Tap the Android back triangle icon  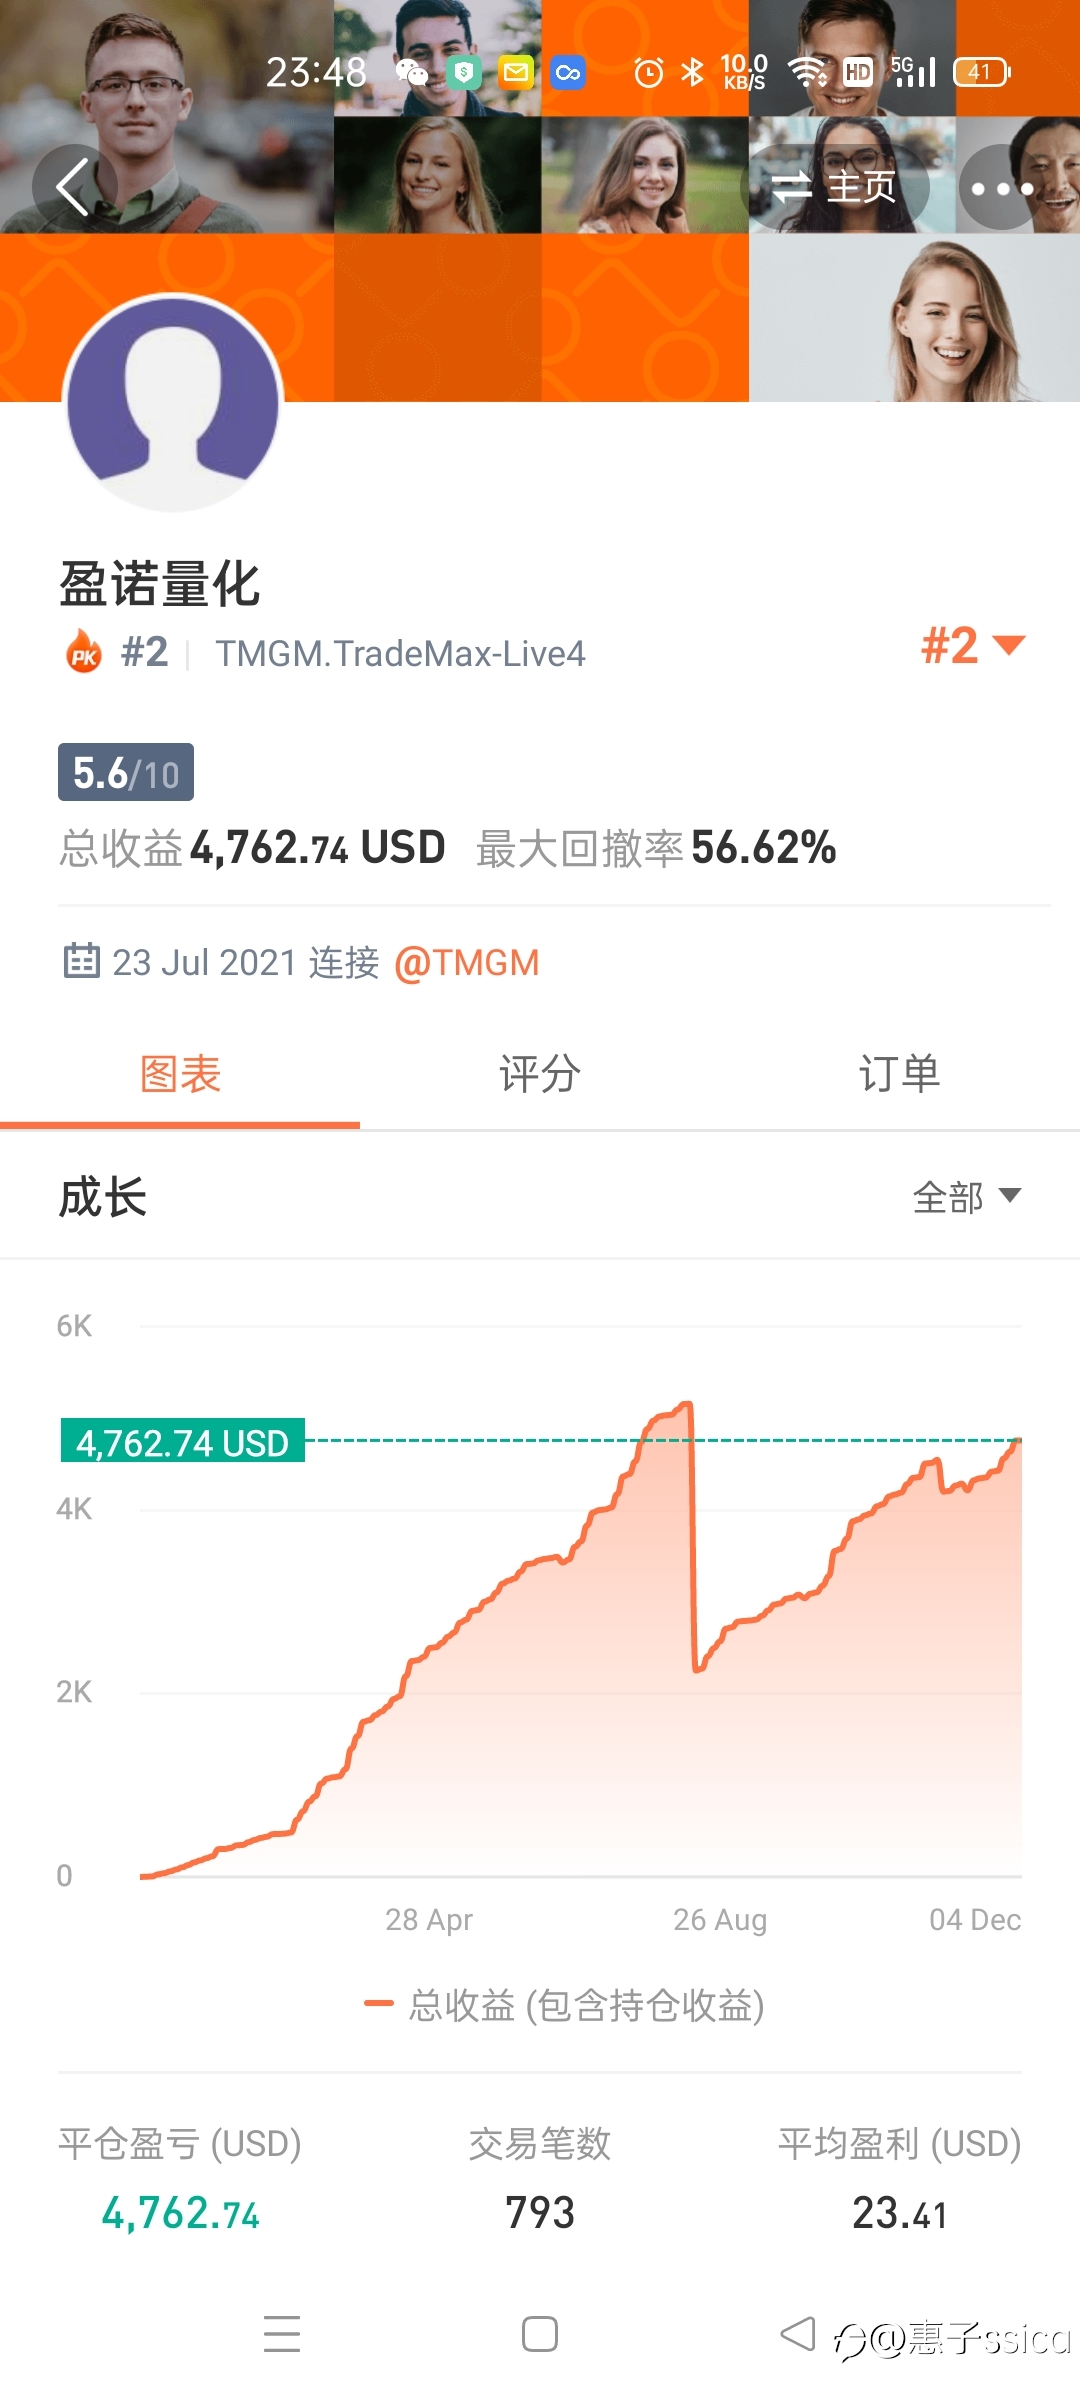pyautogui.click(x=798, y=2334)
